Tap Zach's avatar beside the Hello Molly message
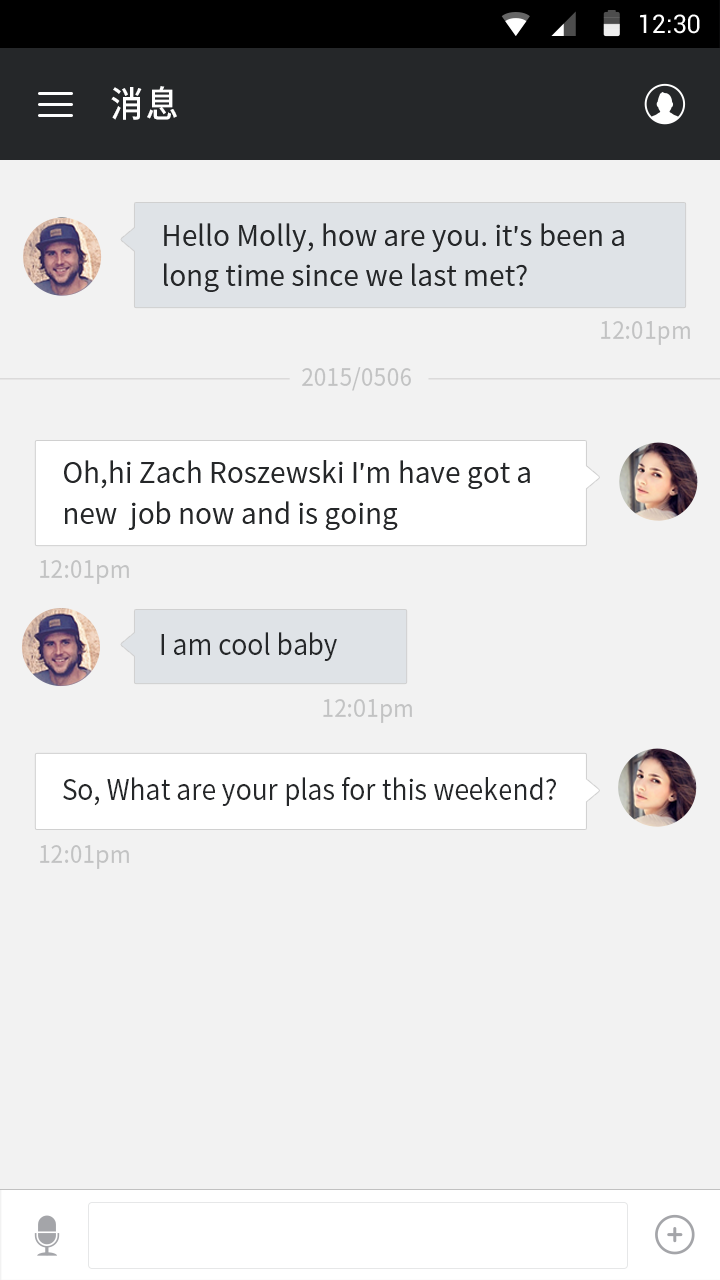720x1280 pixels. (x=62, y=256)
